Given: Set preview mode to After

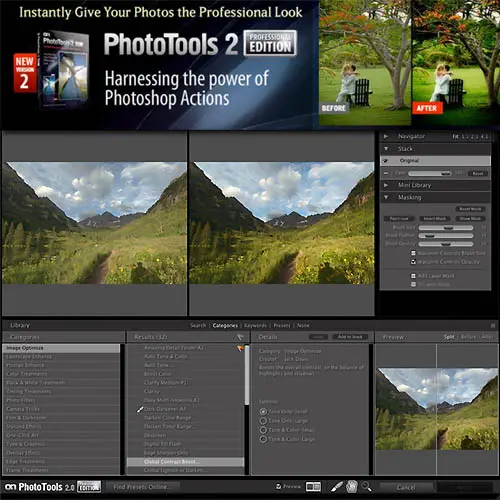Looking at the screenshot, I should pyautogui.click(x=487, y=337).
